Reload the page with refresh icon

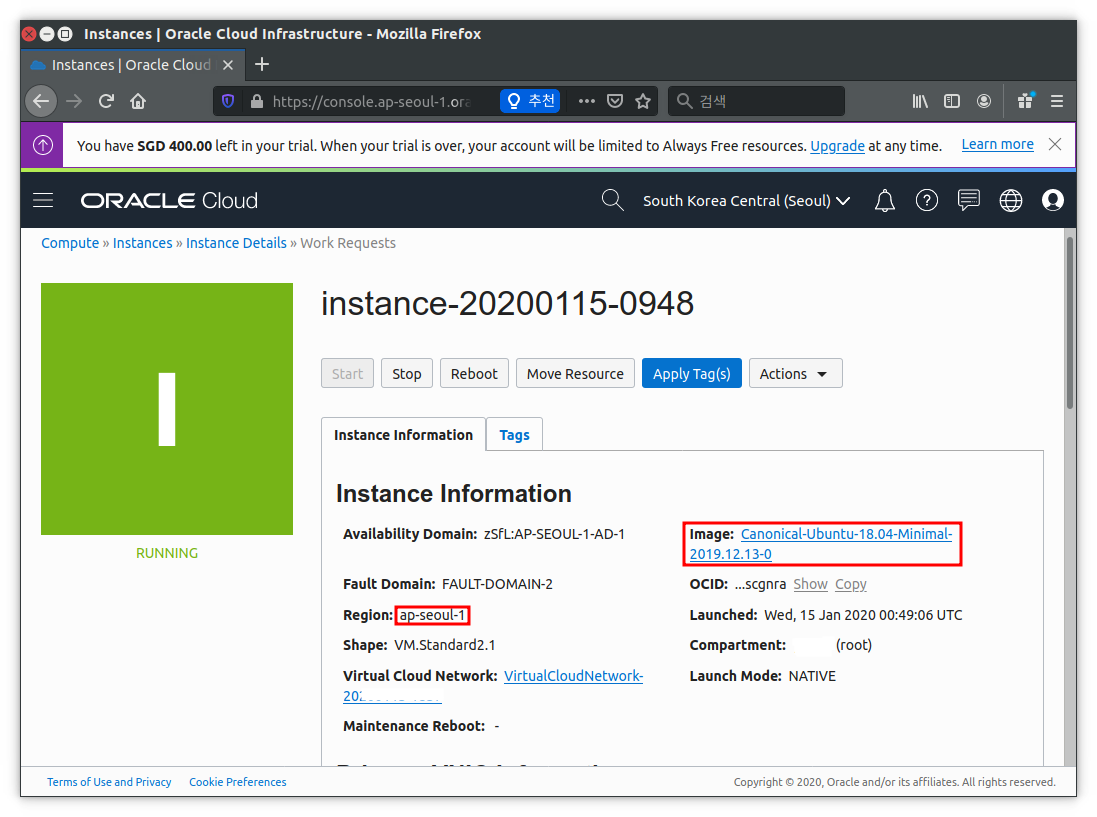pos(106,101)
